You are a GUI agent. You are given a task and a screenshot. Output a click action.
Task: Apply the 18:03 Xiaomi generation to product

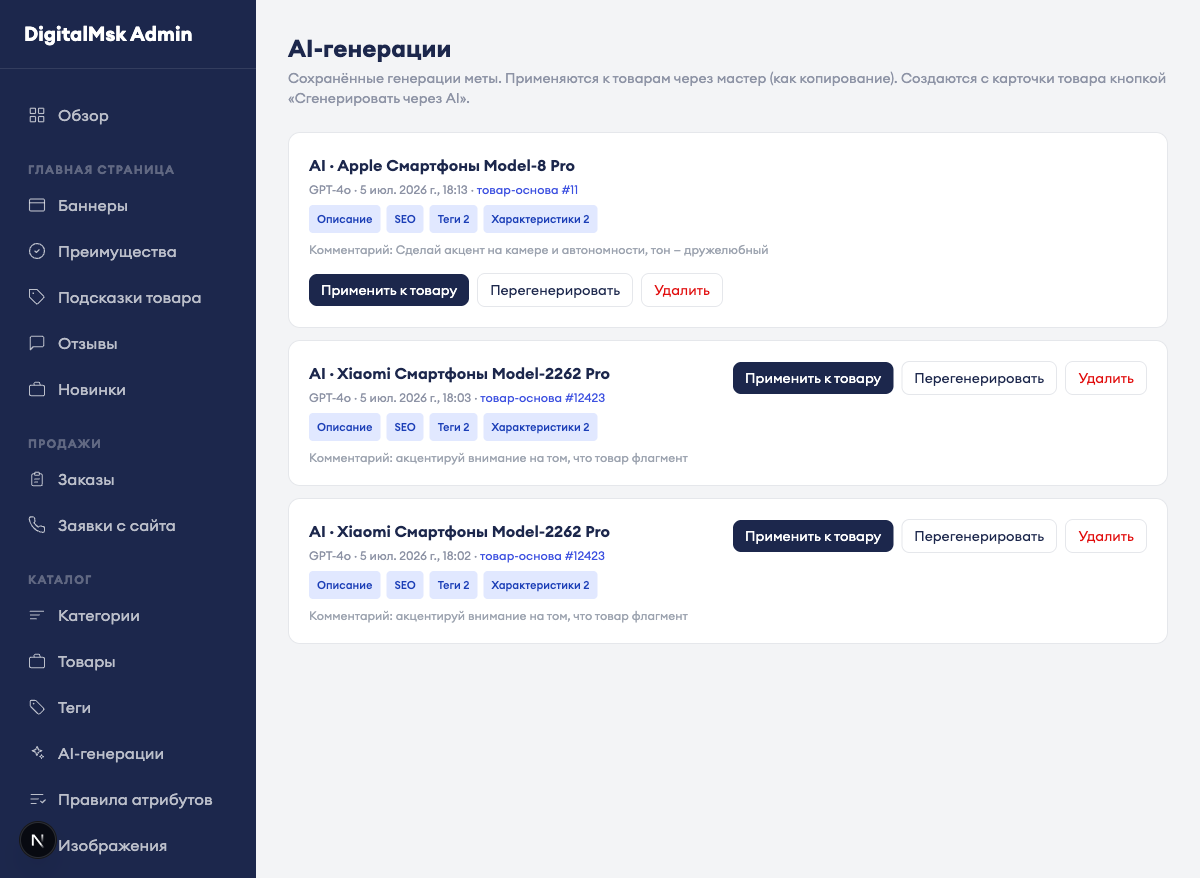point(813,378)
